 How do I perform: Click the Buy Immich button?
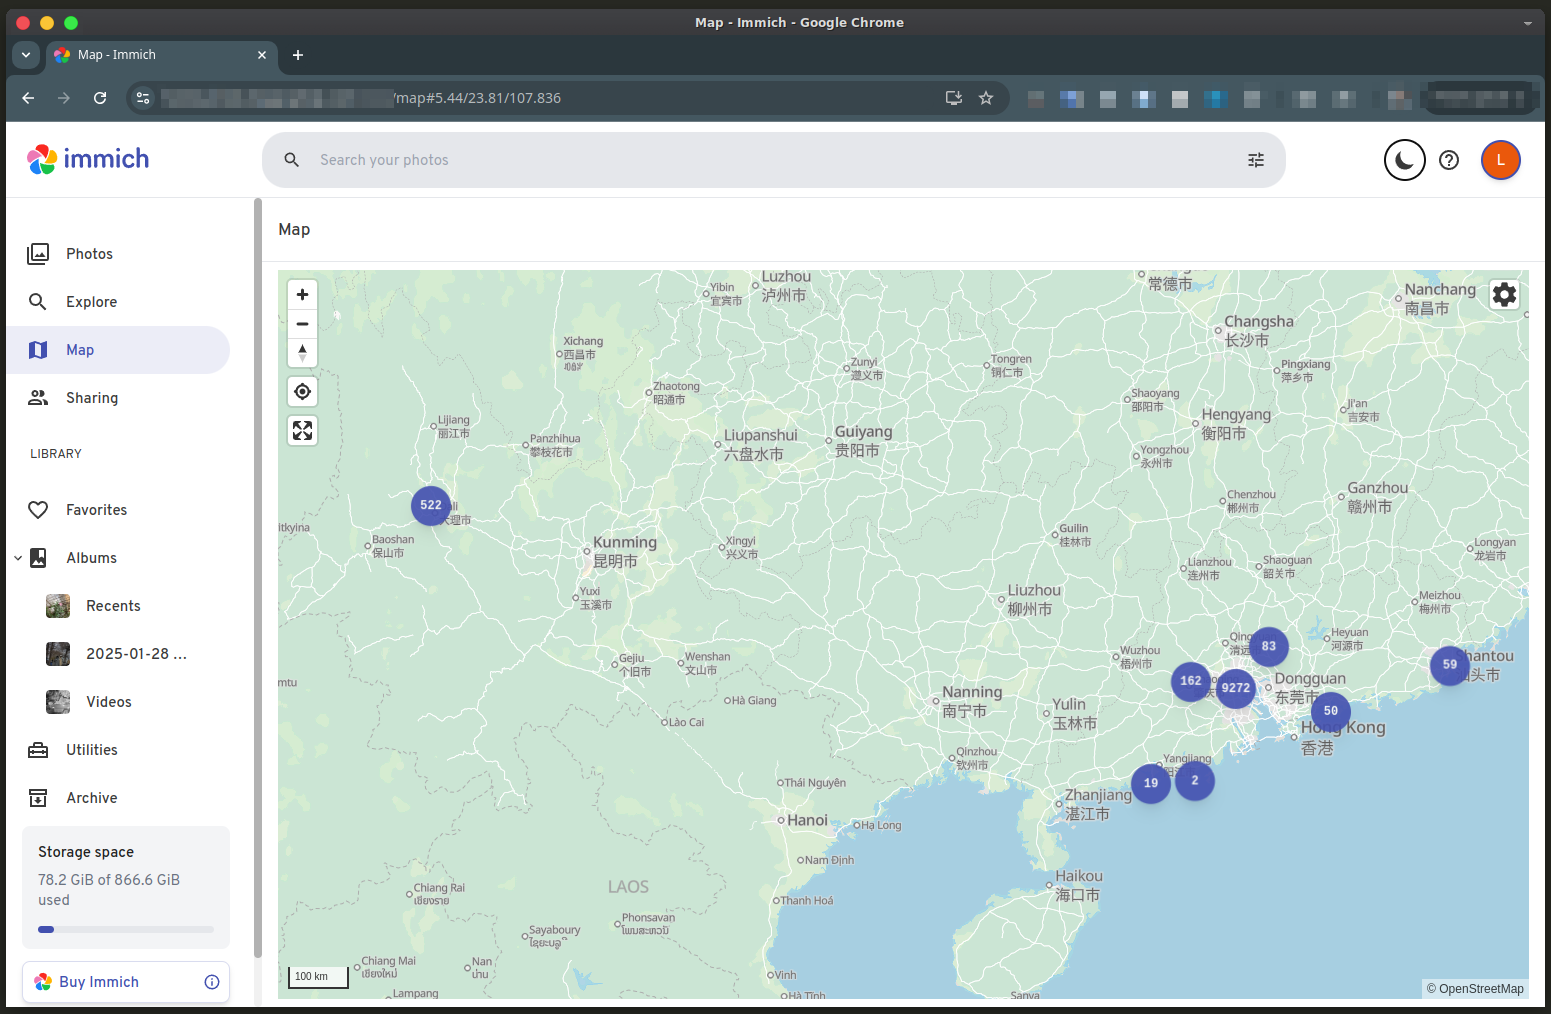[99, 982]
